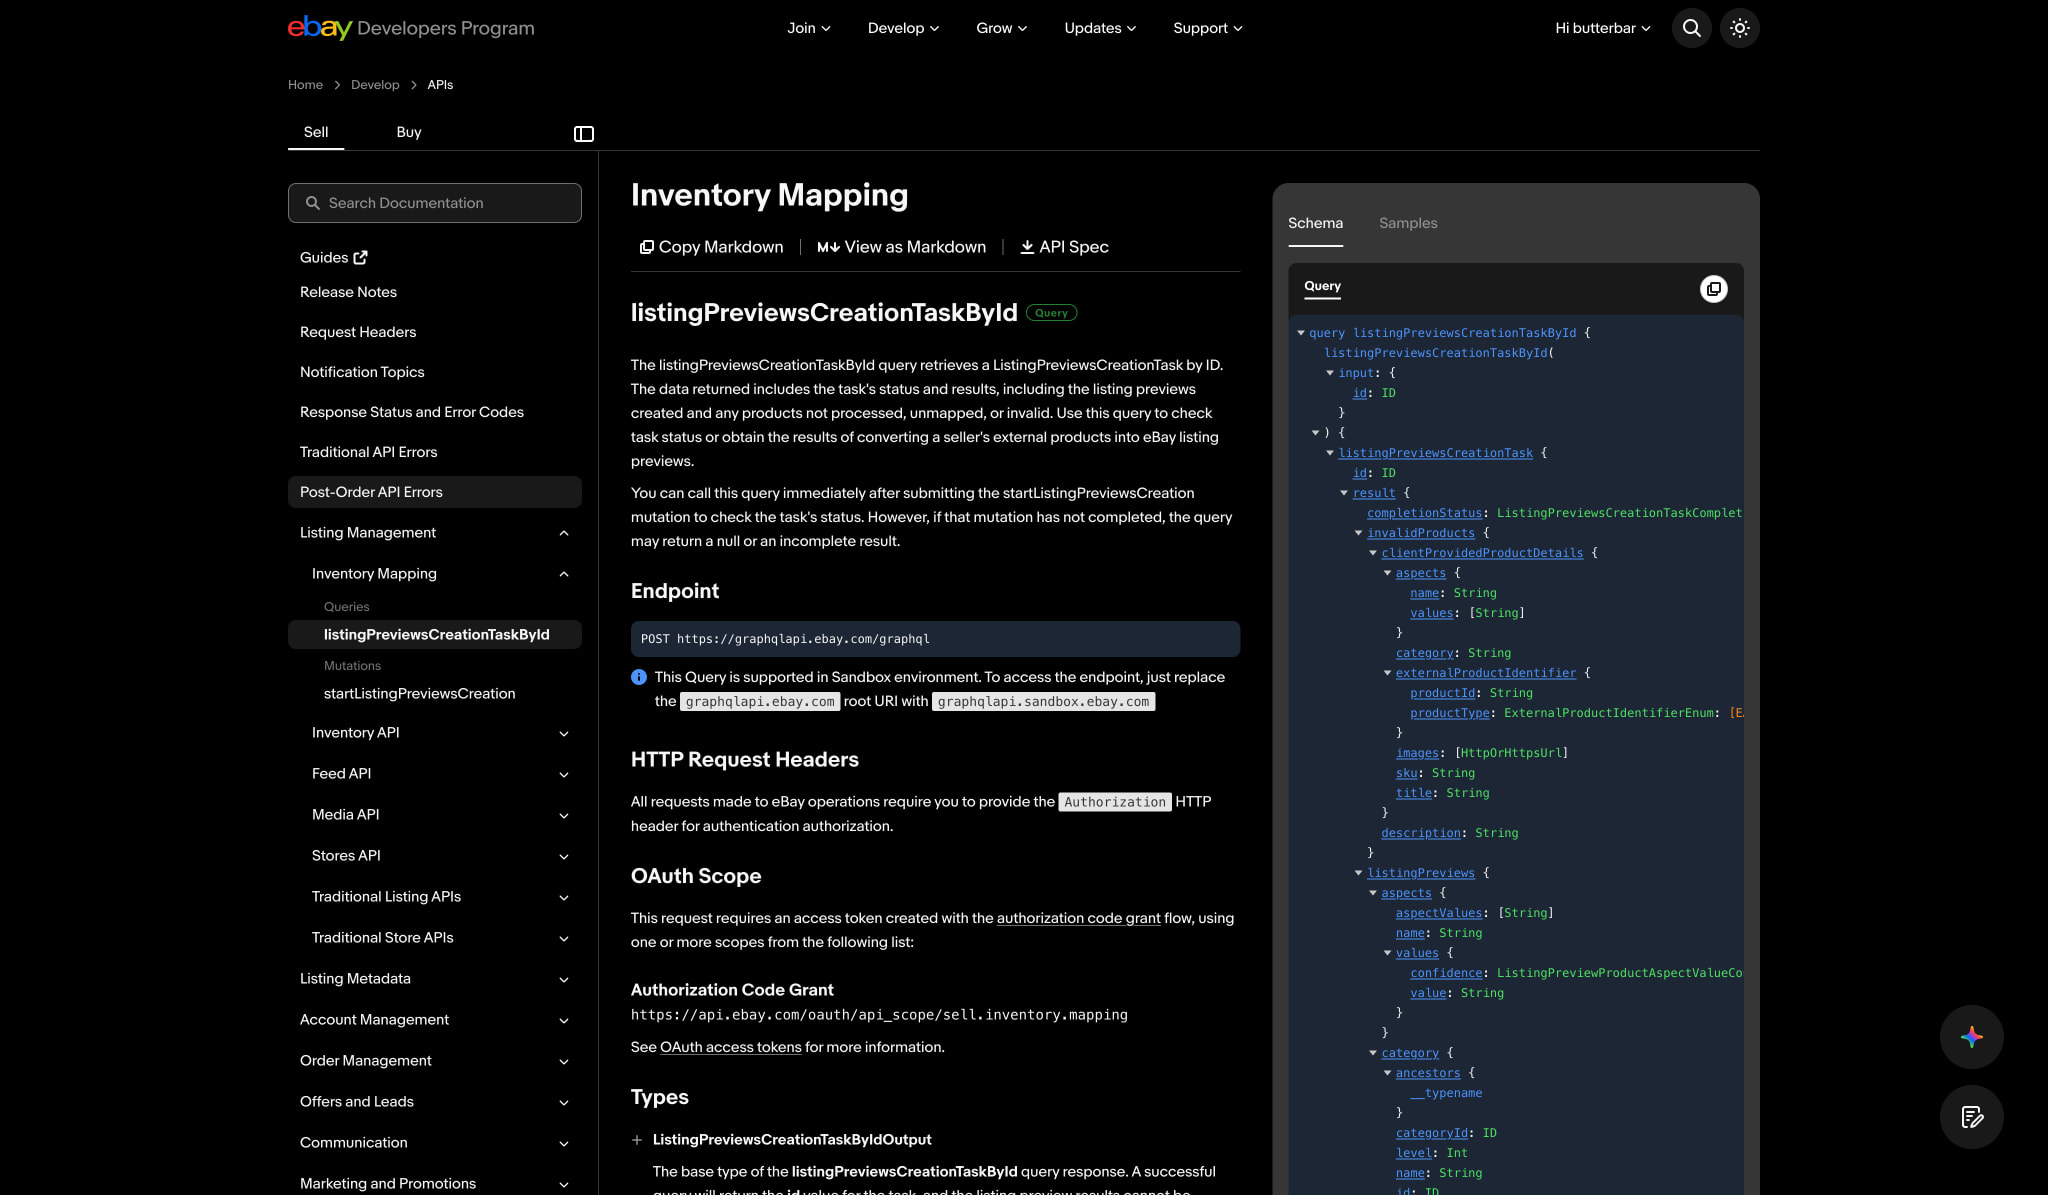Image resolution: width=2048 pixels, height=1195 pixels.
Task: Expand Traditional Store APIs section
Action: [564, 939]
